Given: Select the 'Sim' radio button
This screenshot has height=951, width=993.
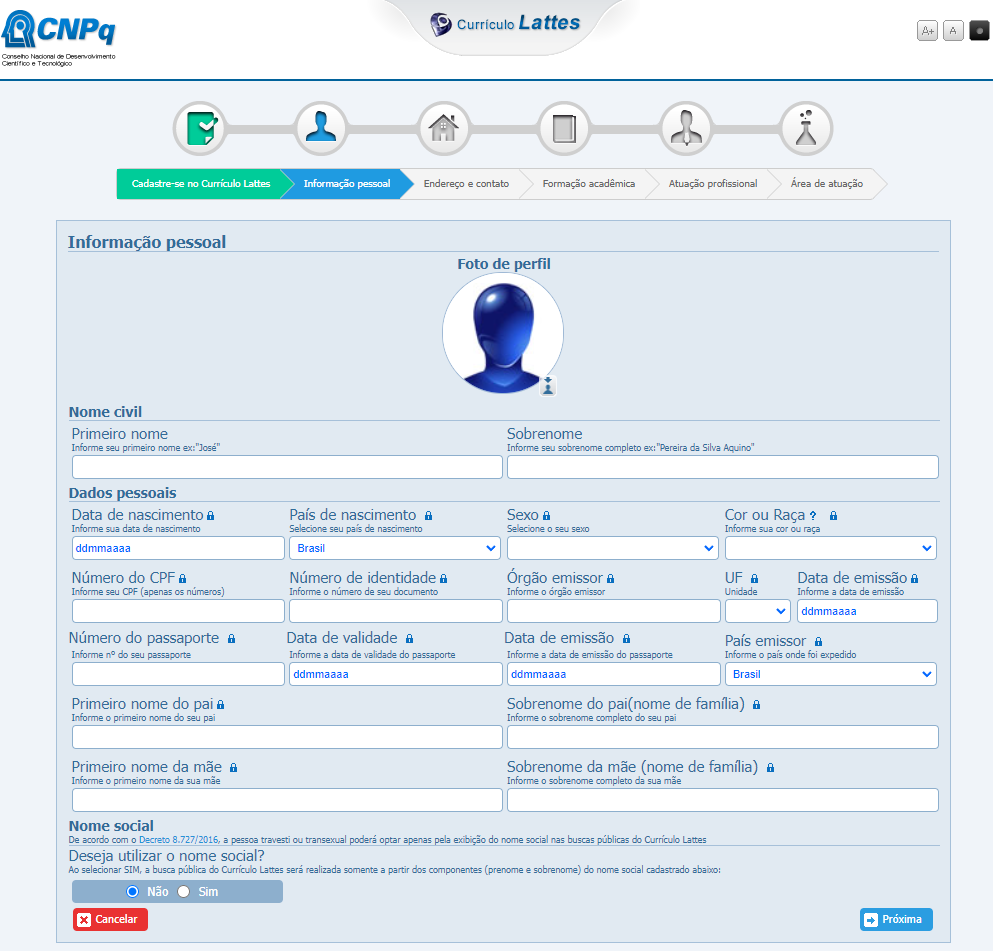Looking at the screenshot, I should coord(183,891).
